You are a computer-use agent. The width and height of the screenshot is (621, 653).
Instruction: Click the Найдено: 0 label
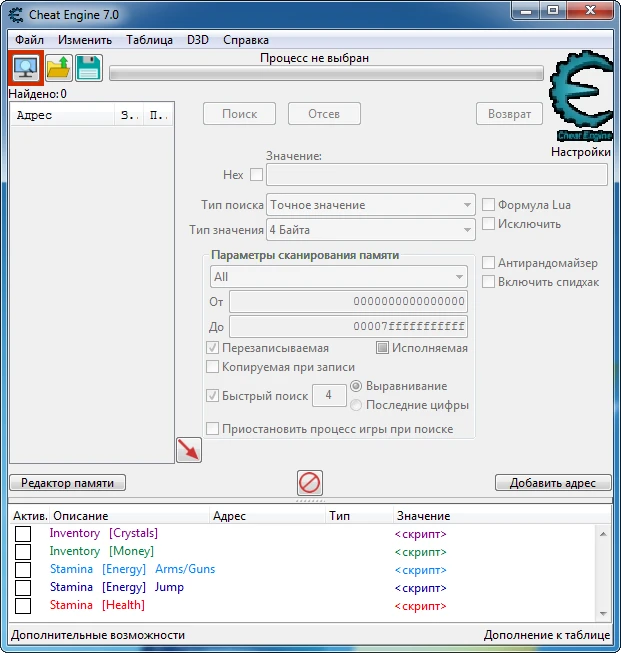37,94
